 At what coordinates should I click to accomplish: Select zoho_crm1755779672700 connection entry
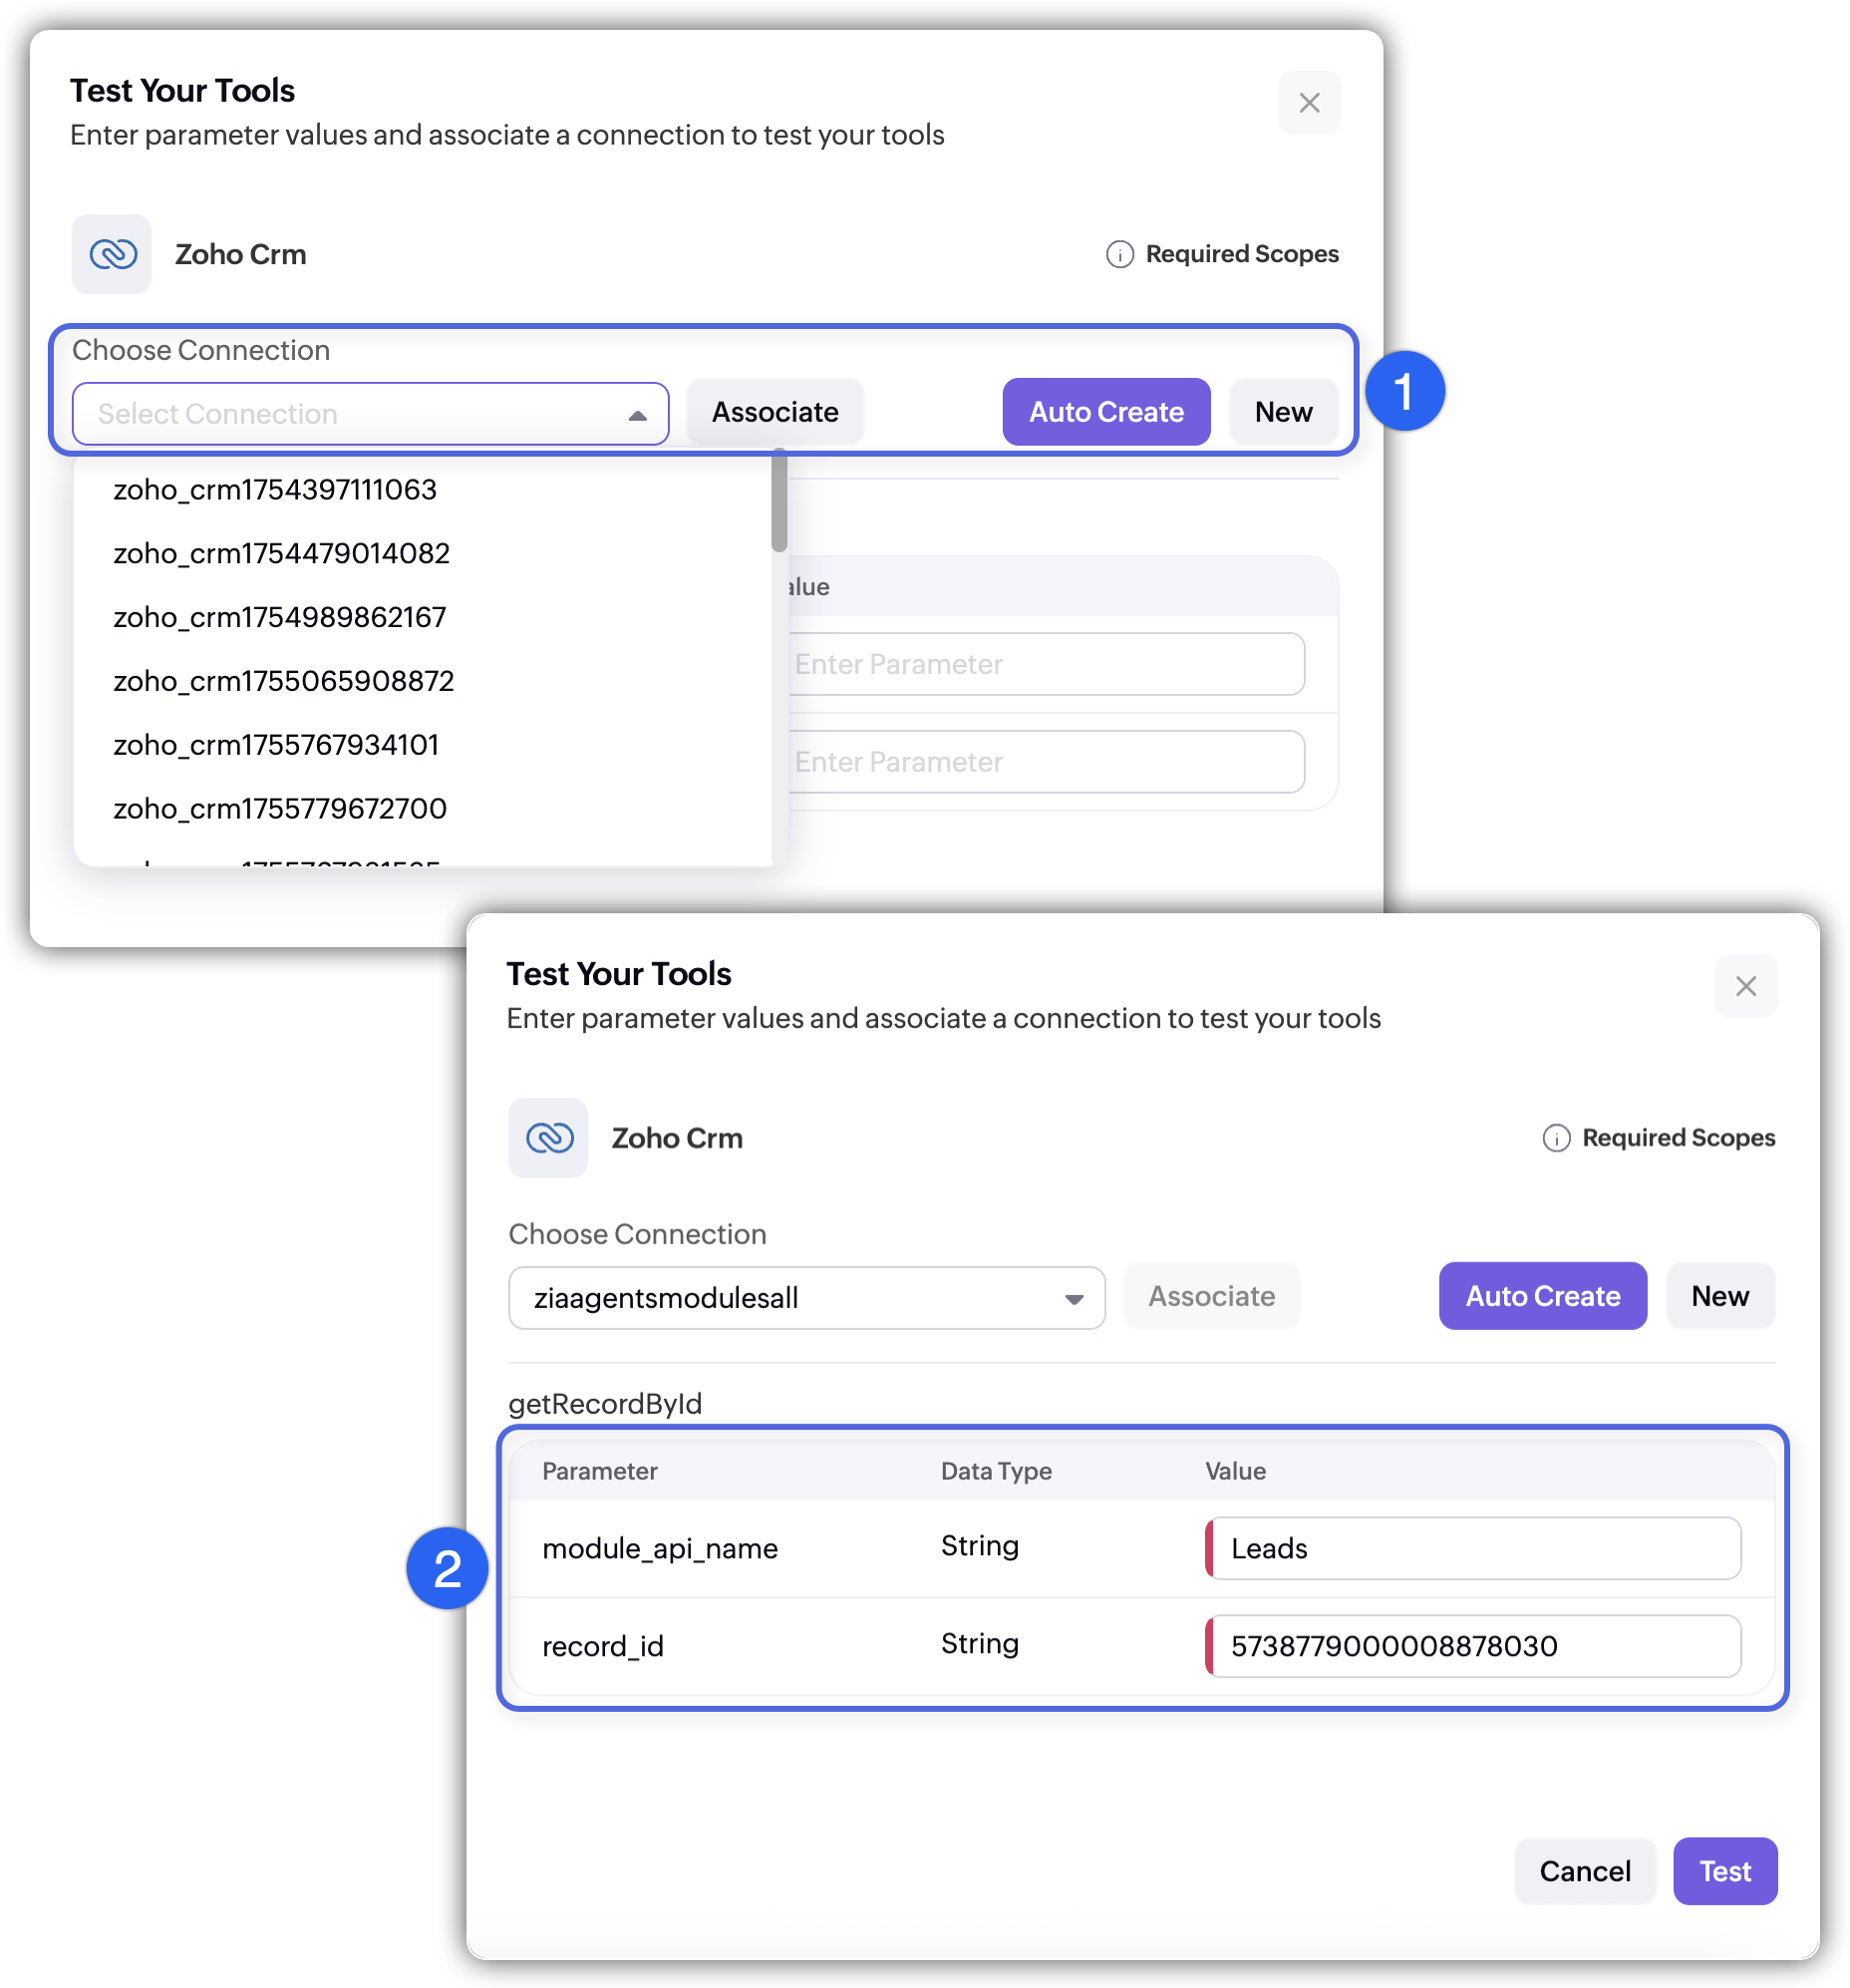point(280,809)
